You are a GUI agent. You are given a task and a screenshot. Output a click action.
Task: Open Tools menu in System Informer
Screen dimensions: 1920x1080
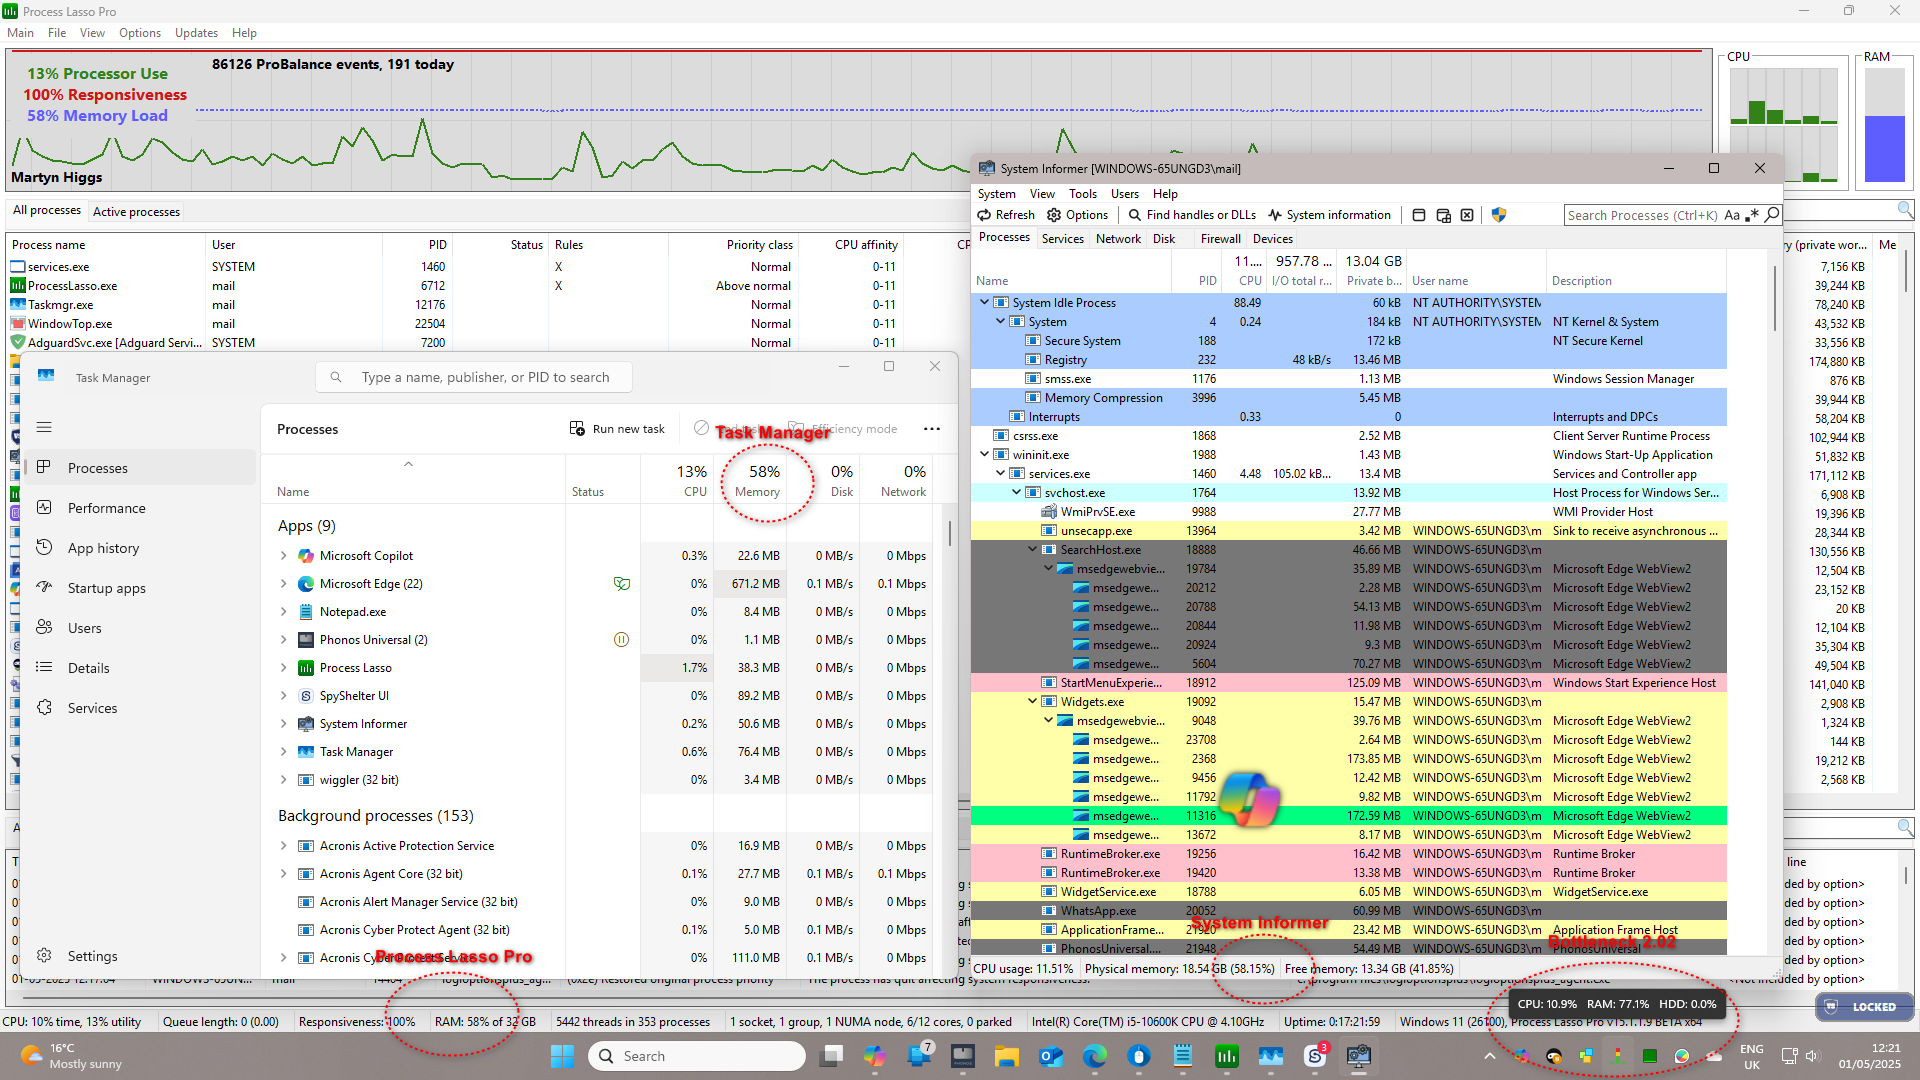tap(1083, 194)
